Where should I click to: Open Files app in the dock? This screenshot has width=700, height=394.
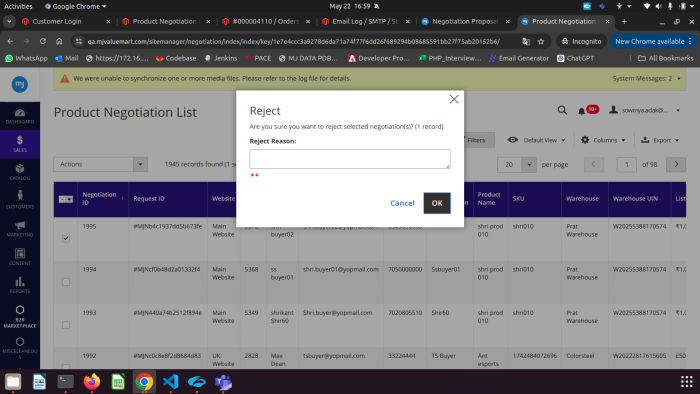(x=13, y=382)
